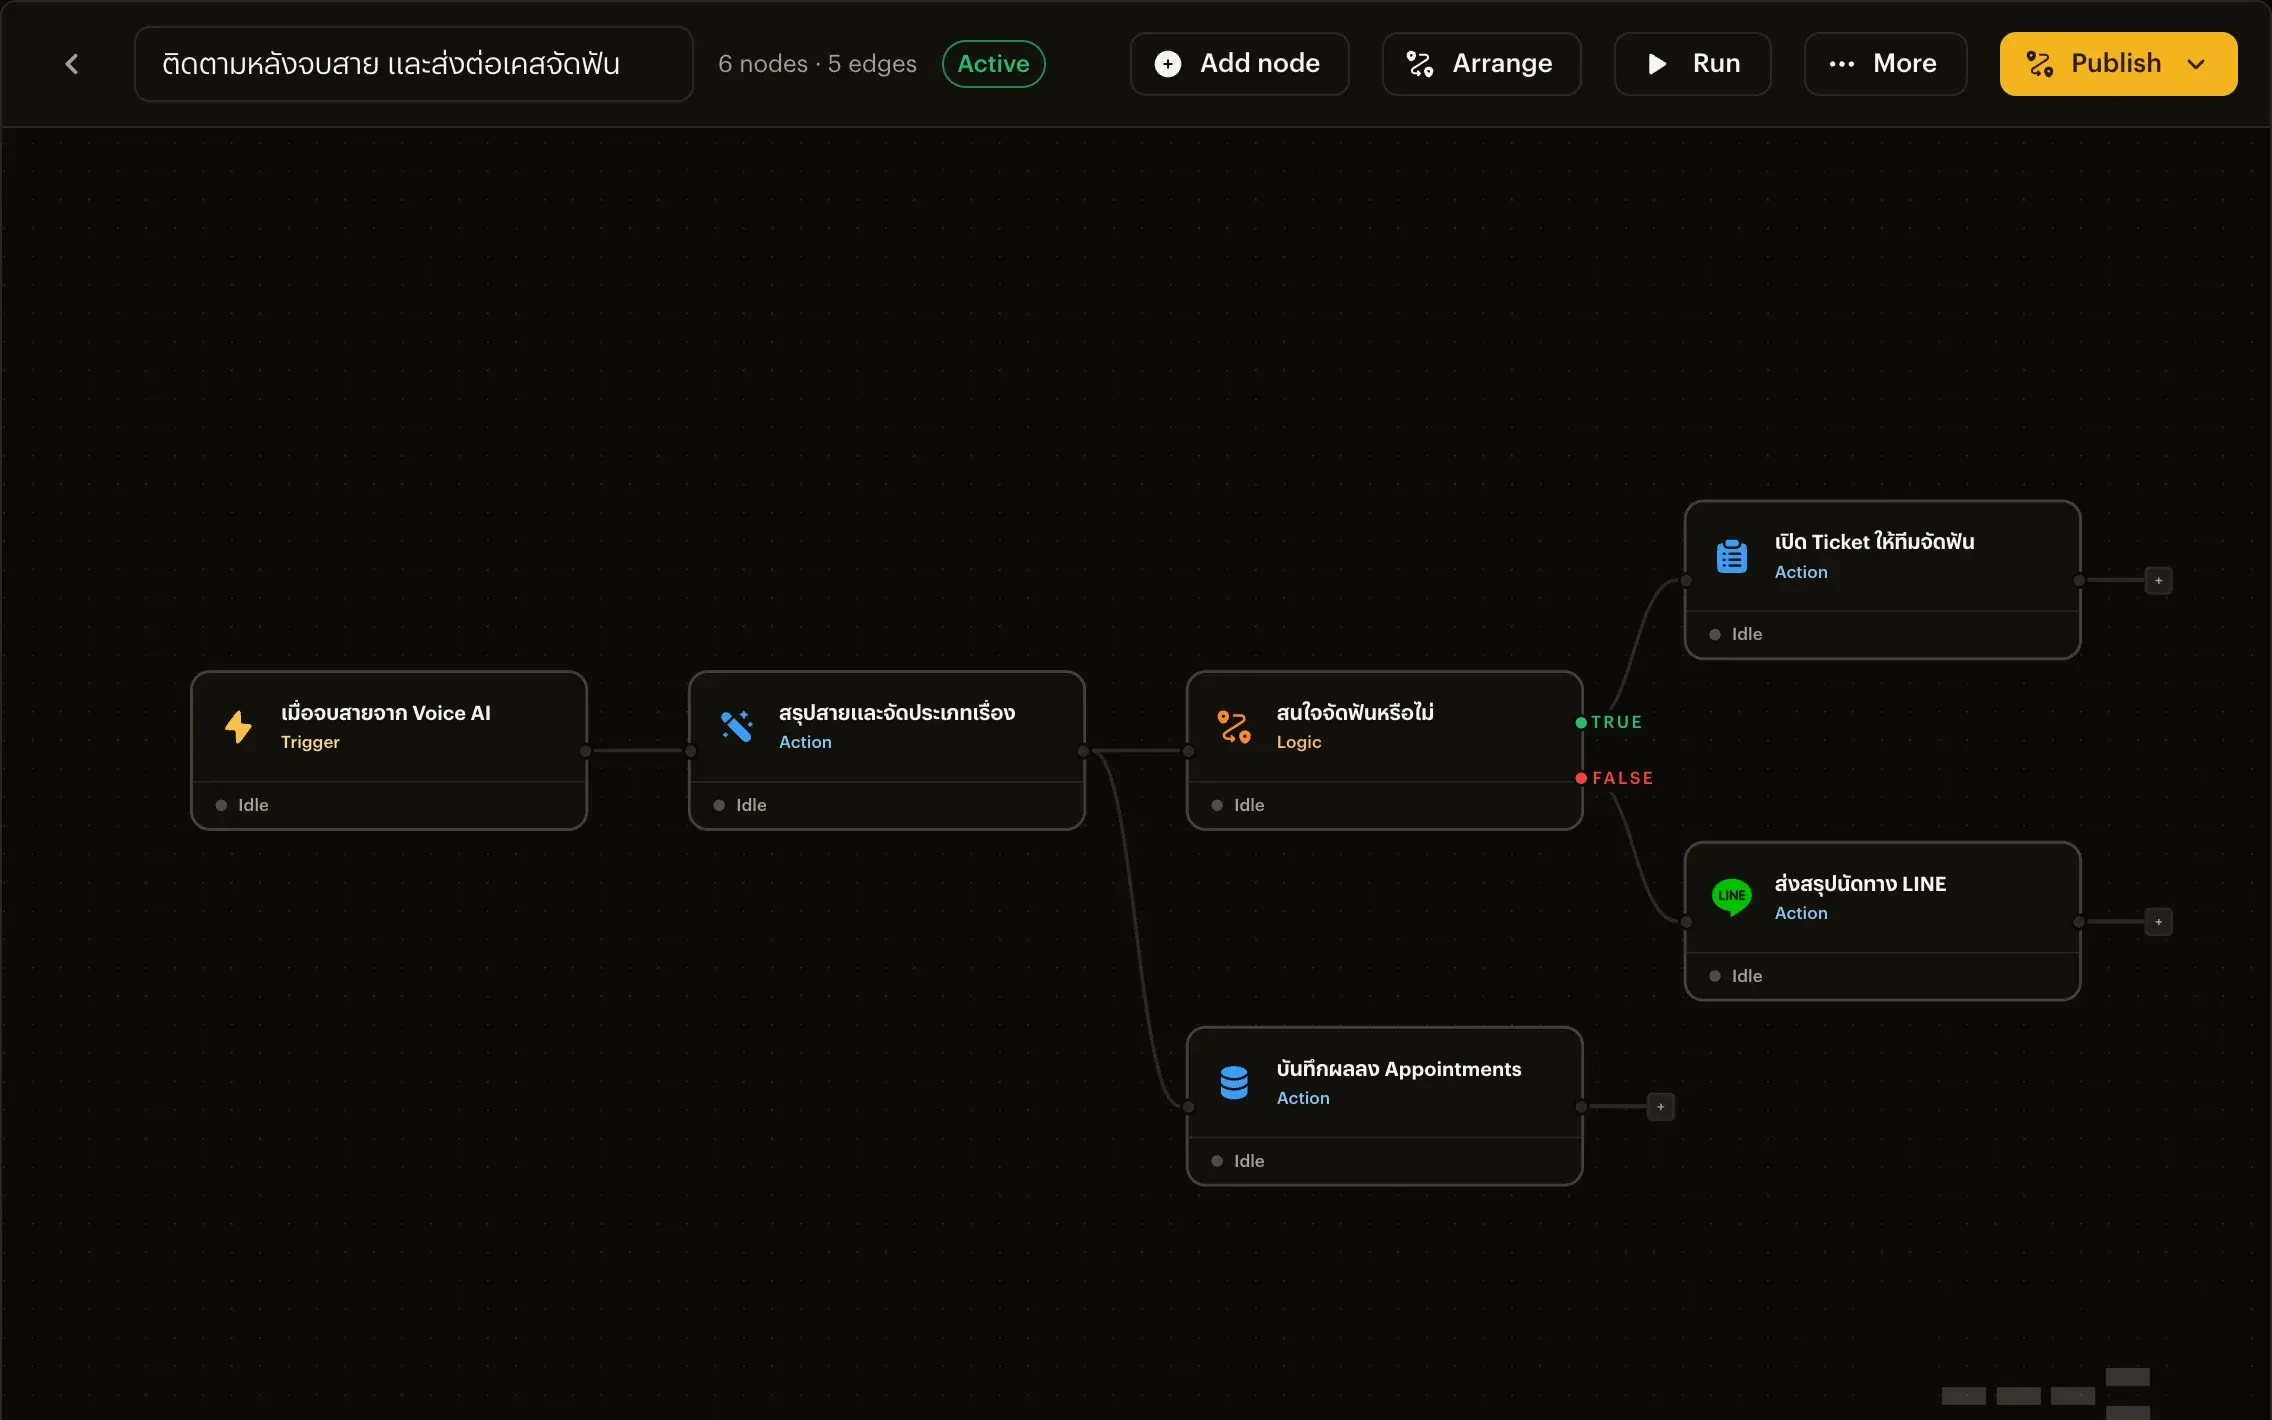Open the More options menu

point(1885,64)
